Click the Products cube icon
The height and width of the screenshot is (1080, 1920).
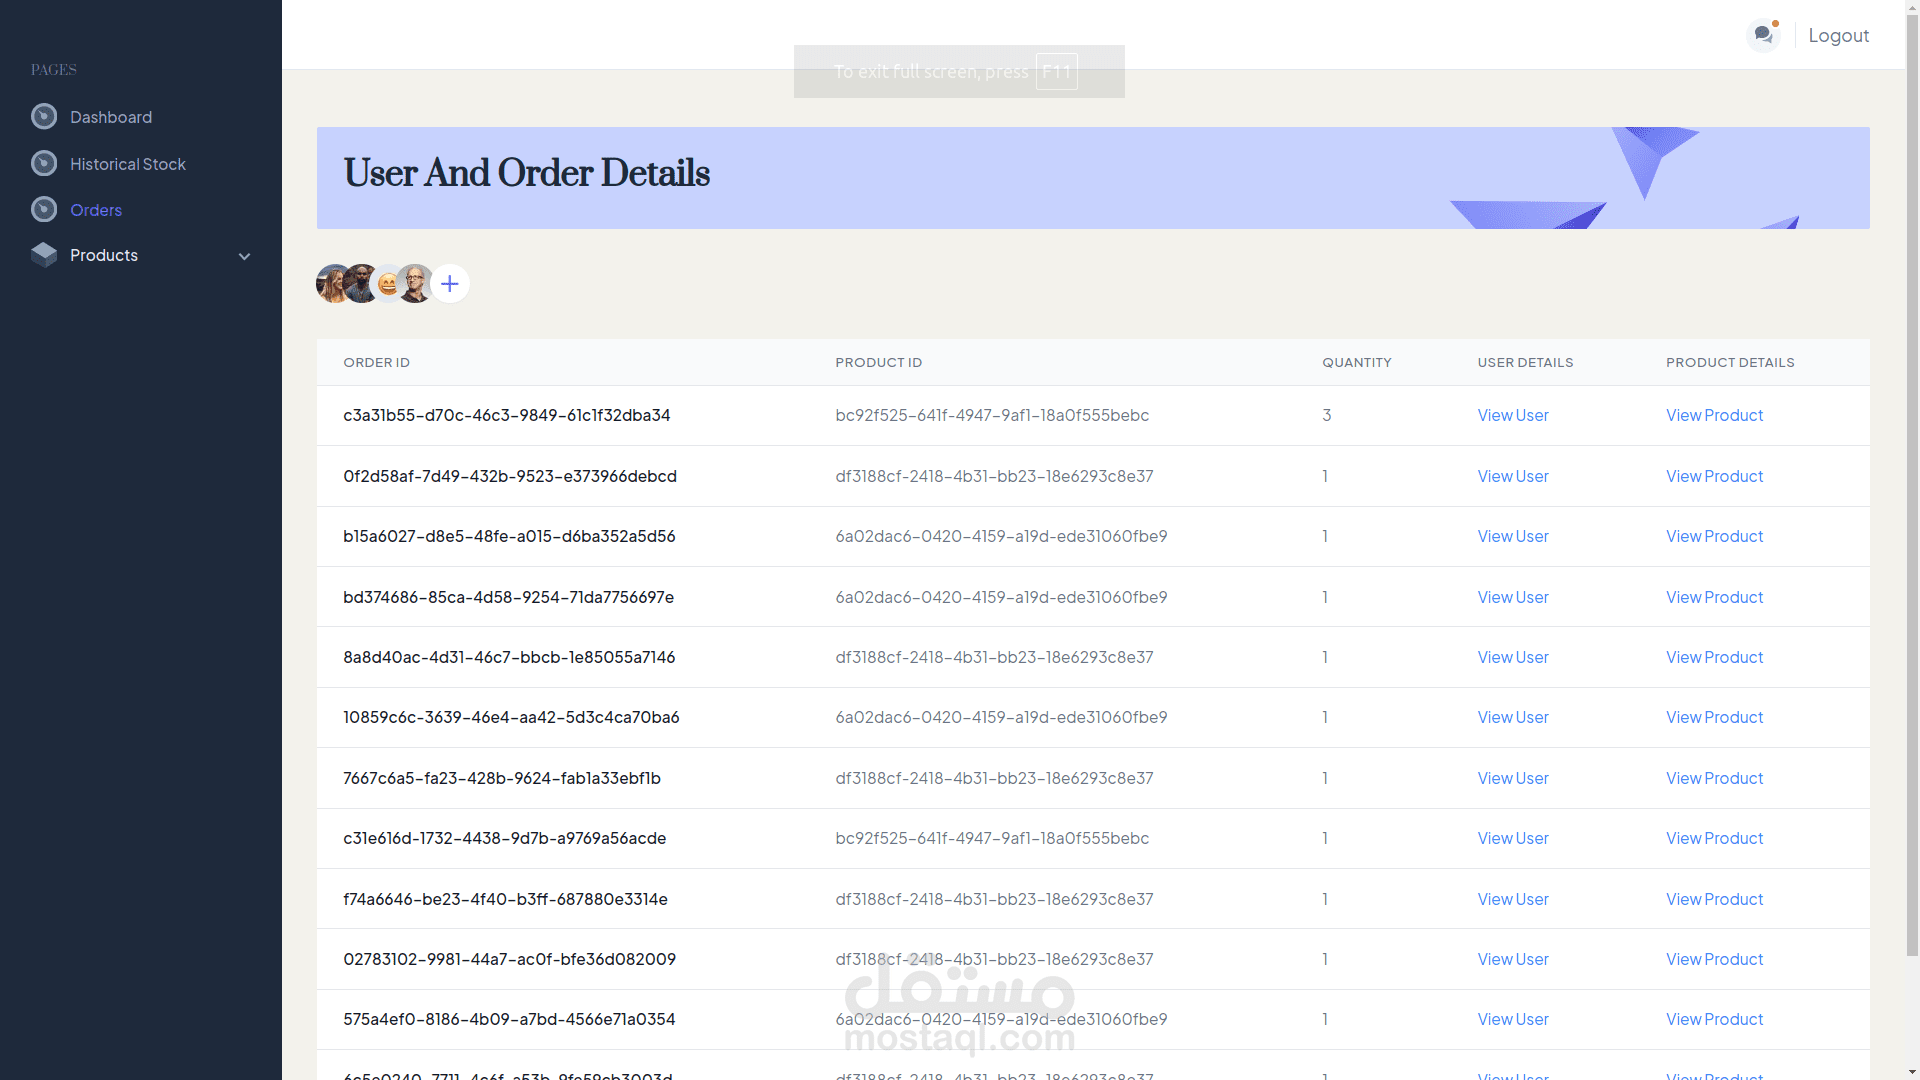(x=44, y=255)
